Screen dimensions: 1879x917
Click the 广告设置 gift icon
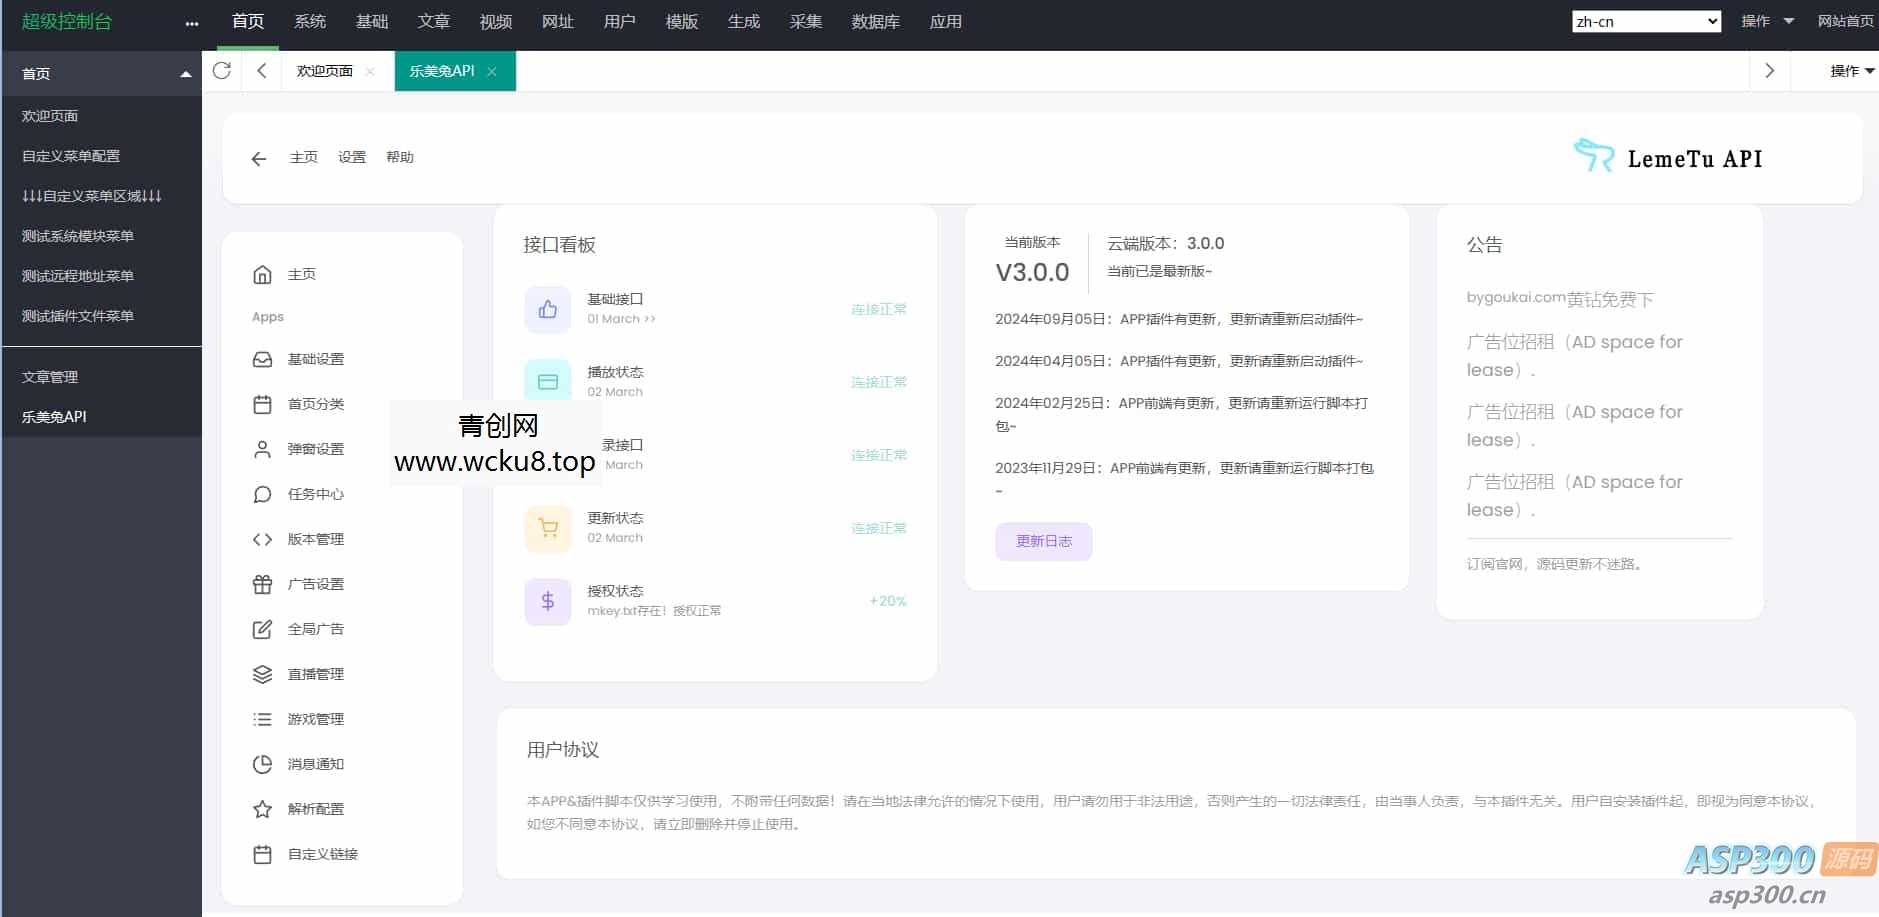261,584
